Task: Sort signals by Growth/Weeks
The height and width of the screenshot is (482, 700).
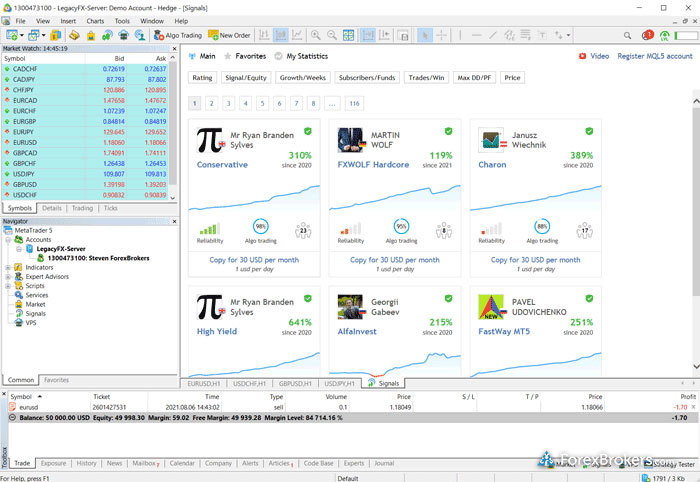Action: [x=303, y=78]
